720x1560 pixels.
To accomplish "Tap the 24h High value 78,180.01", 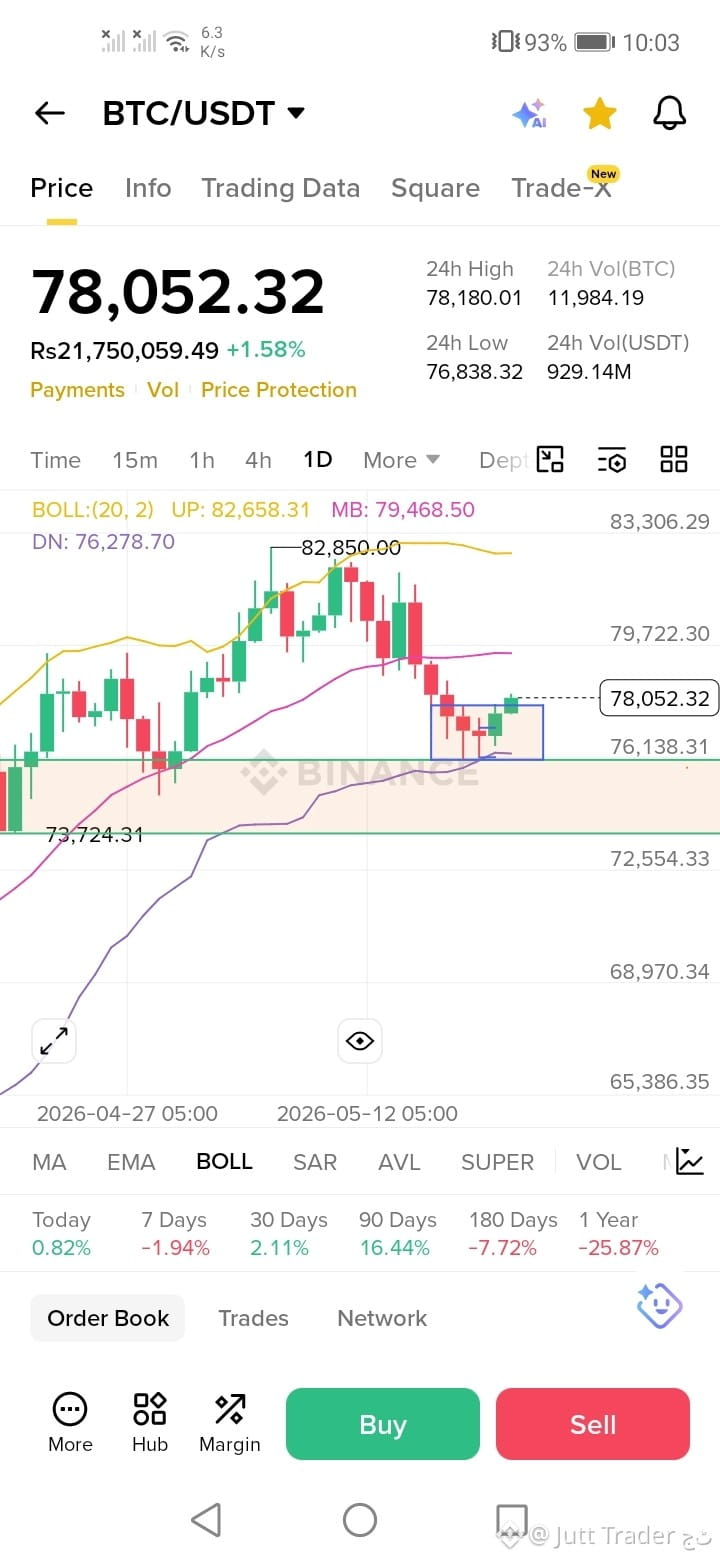I will pyautogui.click(x=474, y=298).
